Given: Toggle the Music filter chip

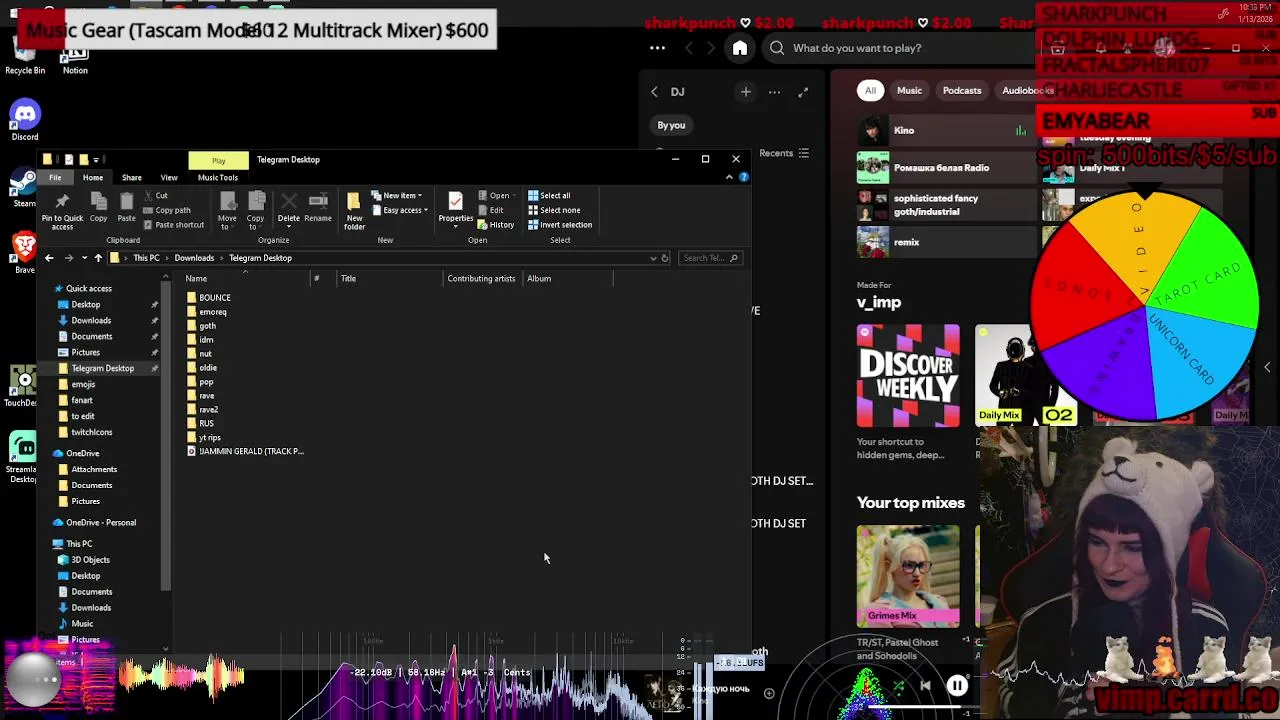Looking at the screenshot, I should click(909, 90).
